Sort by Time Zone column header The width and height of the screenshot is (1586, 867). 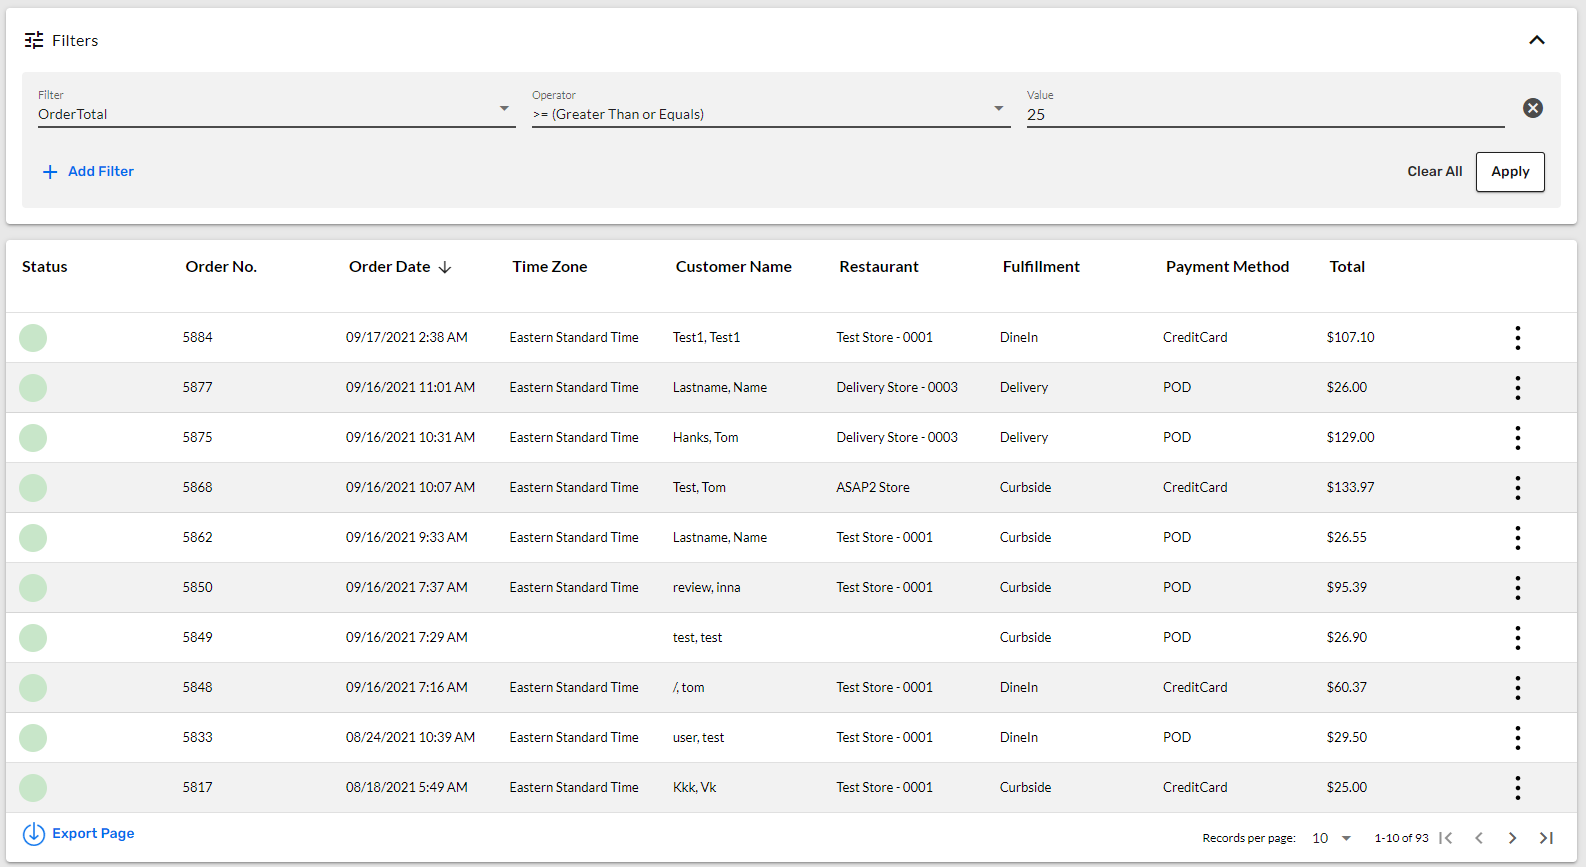click(x=550, y=267)
